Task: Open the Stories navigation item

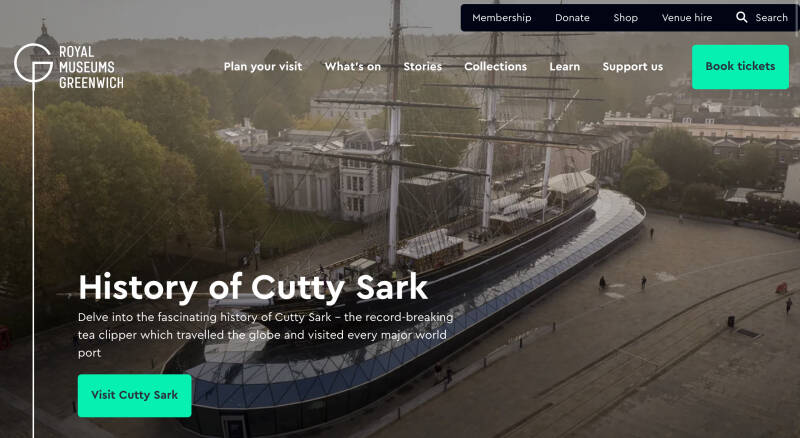Action: pos(422,66)
